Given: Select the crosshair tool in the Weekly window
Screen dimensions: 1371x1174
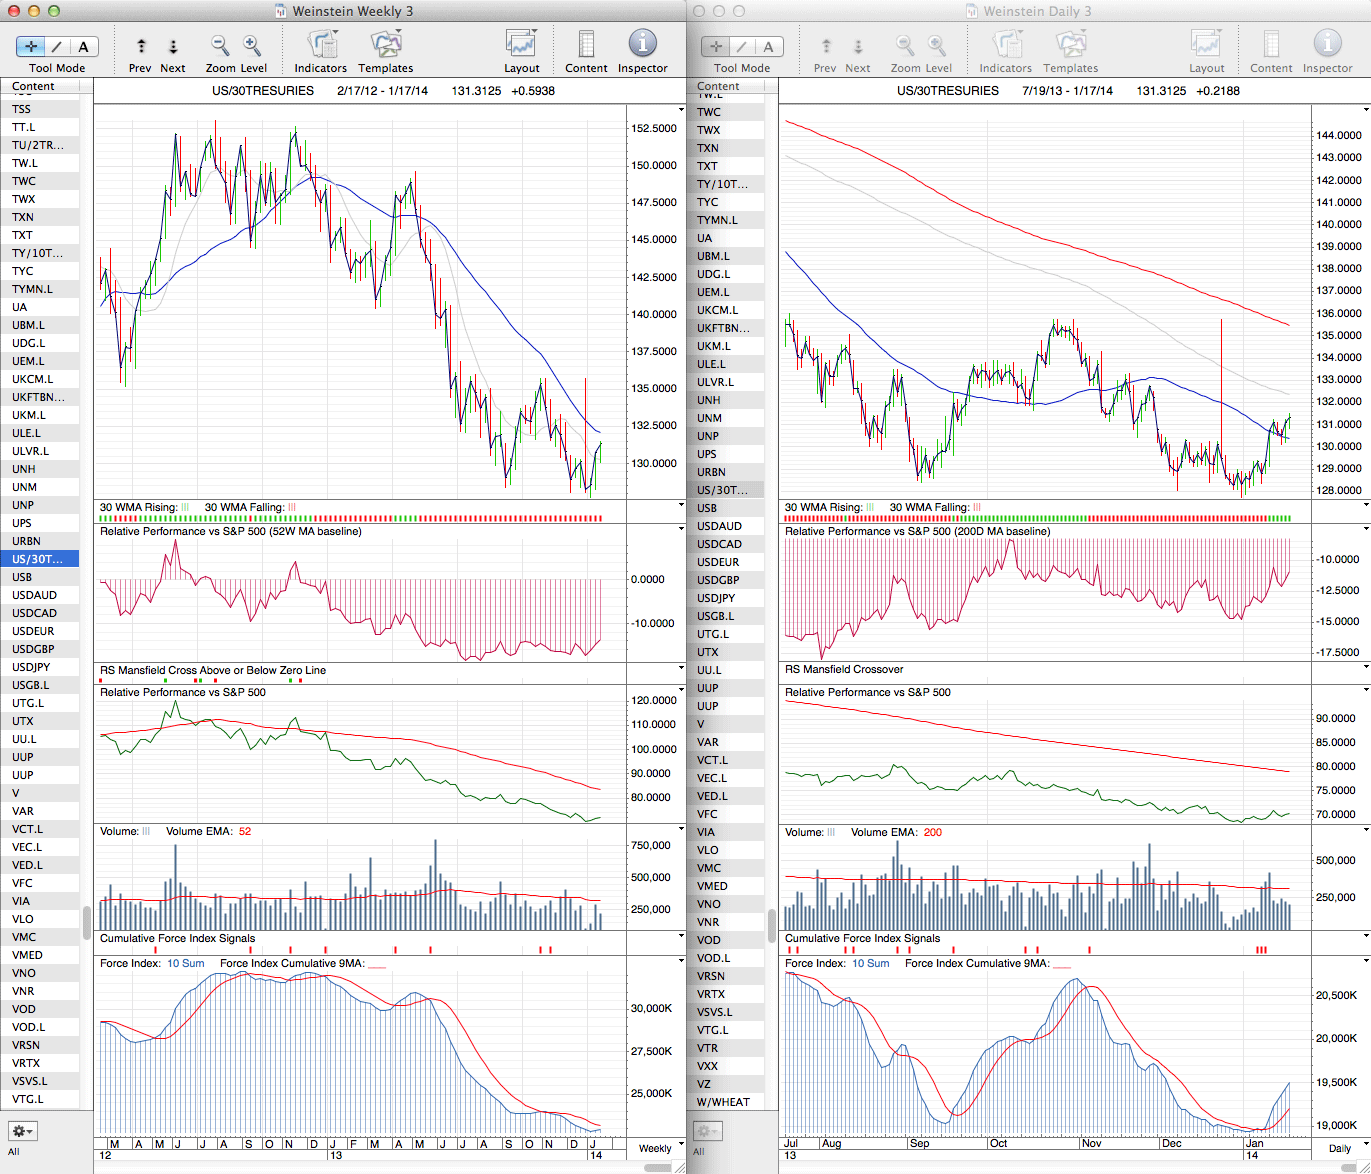Looking at the screenshot, I should [31, 46].
